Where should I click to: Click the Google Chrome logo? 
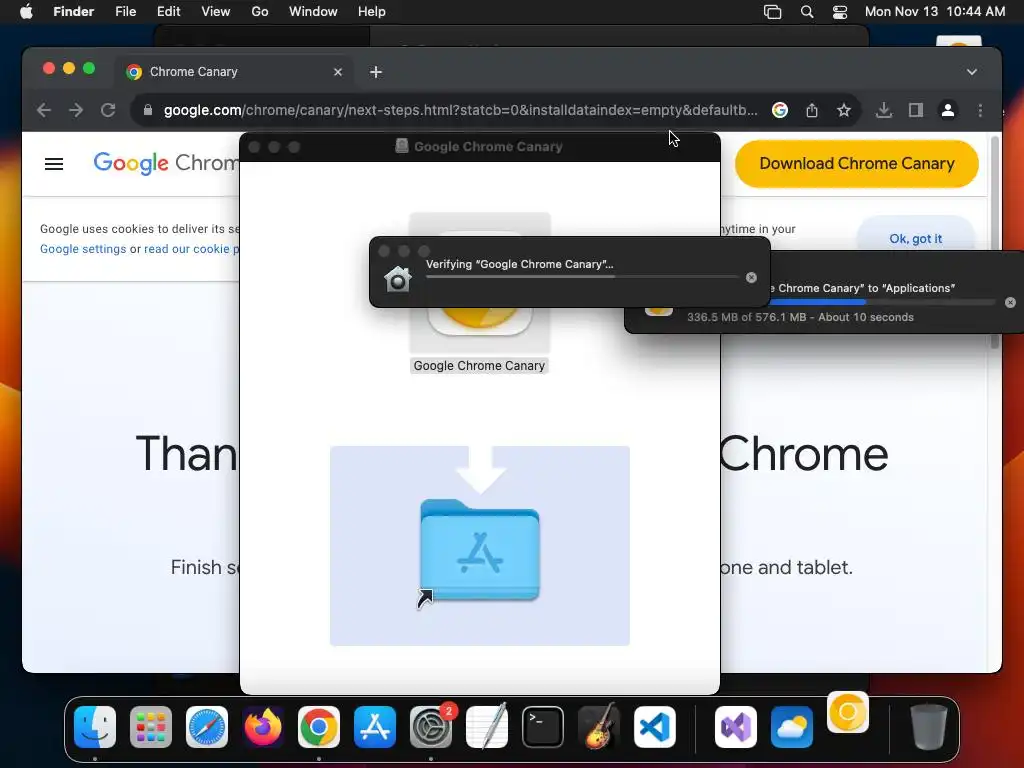coord(166,163)
